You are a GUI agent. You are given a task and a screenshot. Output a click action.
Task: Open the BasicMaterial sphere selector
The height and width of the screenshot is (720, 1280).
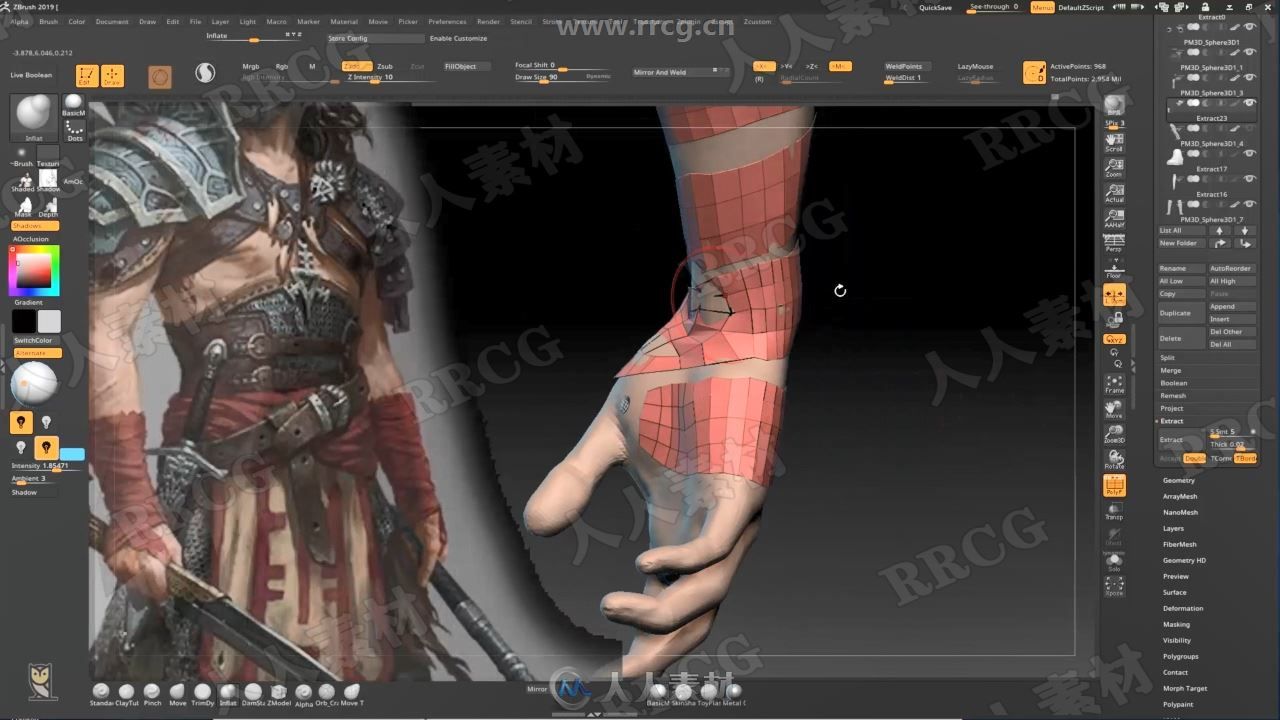click(x=74, y=106)
